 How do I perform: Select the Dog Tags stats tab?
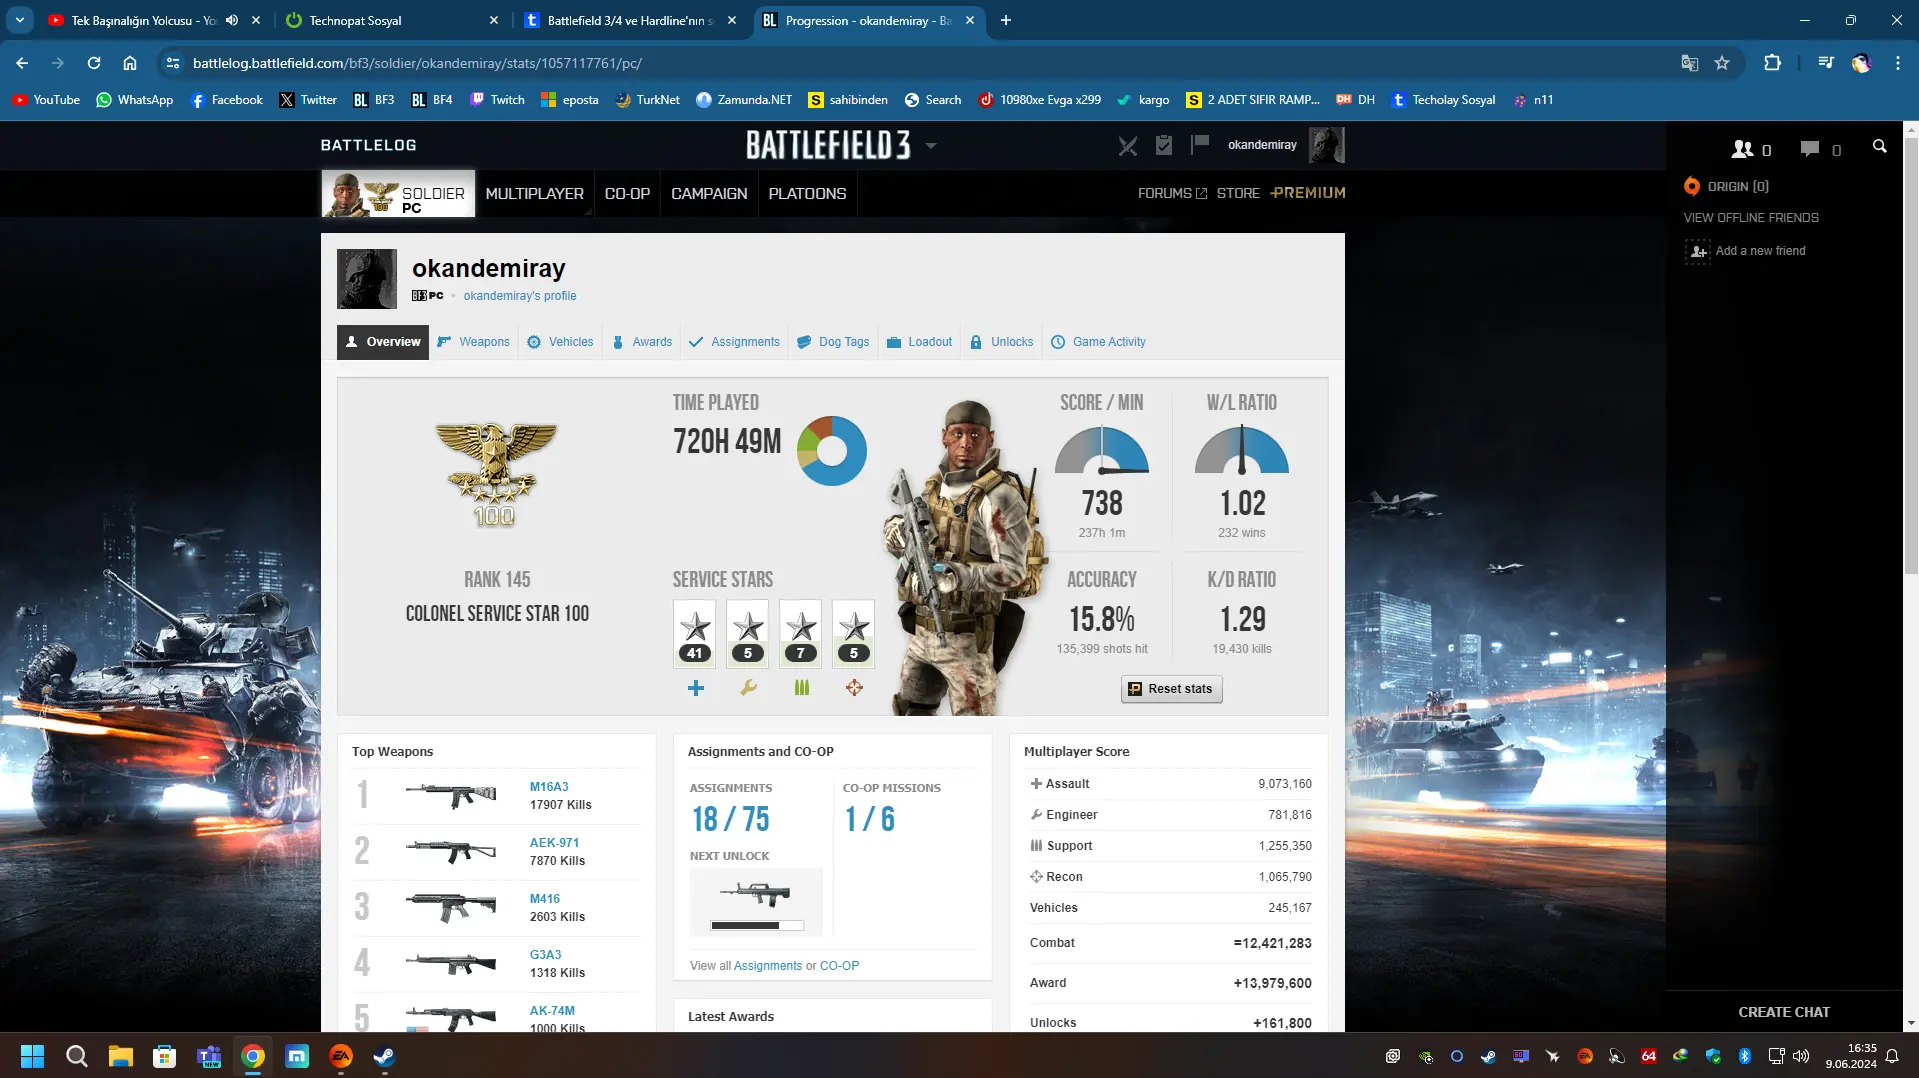(833, 342)
